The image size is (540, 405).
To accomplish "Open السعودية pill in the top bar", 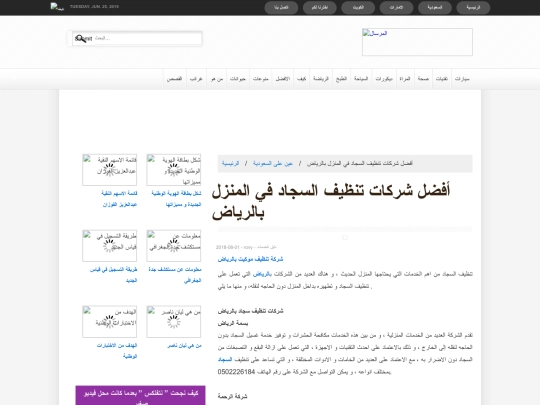I will (435, 8).
